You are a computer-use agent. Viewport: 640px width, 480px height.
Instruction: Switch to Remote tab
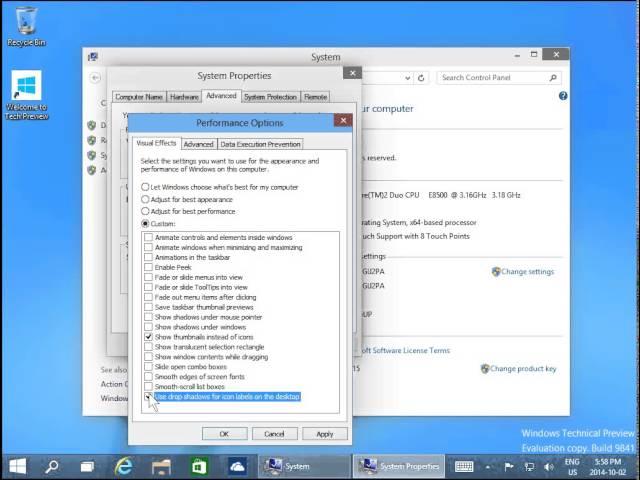pos(316,97)
